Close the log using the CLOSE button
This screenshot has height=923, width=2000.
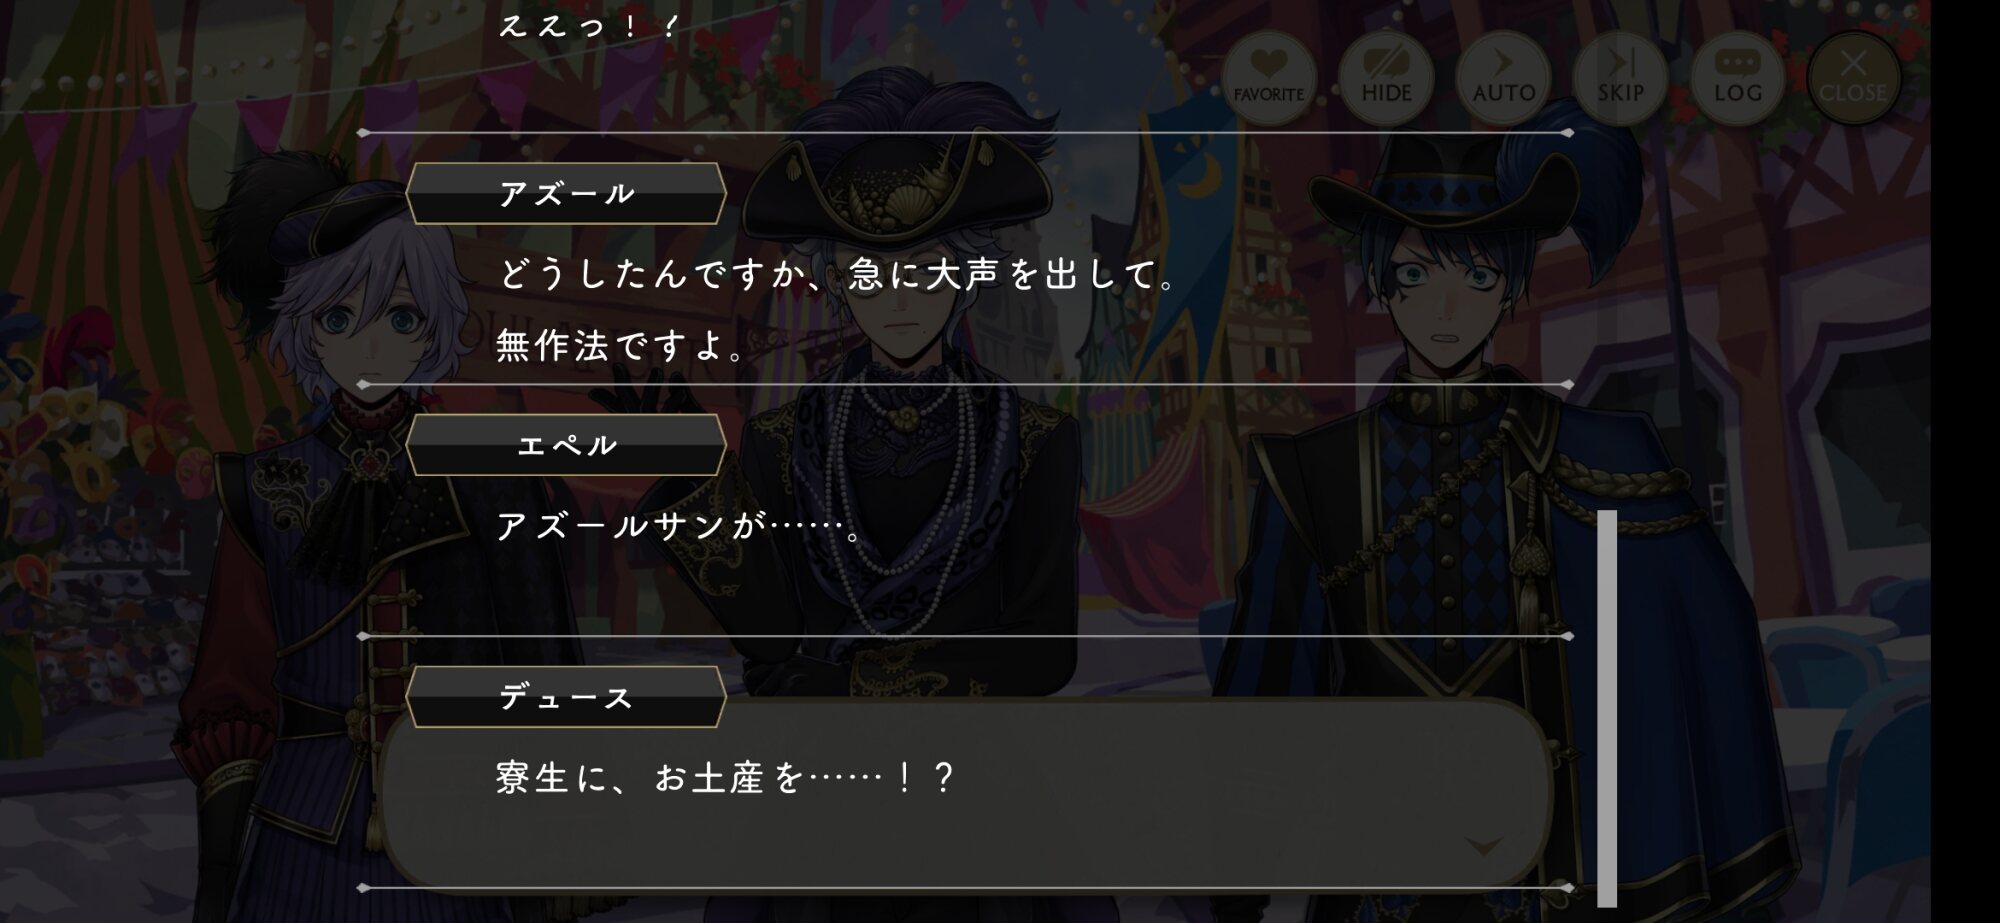point(1853,76)
